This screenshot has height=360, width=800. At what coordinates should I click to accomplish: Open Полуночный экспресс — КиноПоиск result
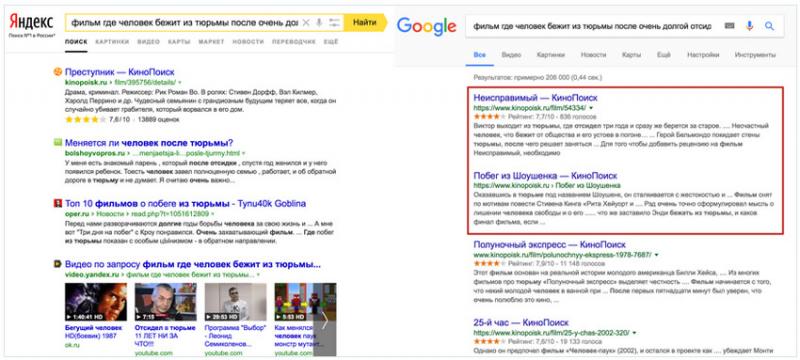tap(549, 245)
